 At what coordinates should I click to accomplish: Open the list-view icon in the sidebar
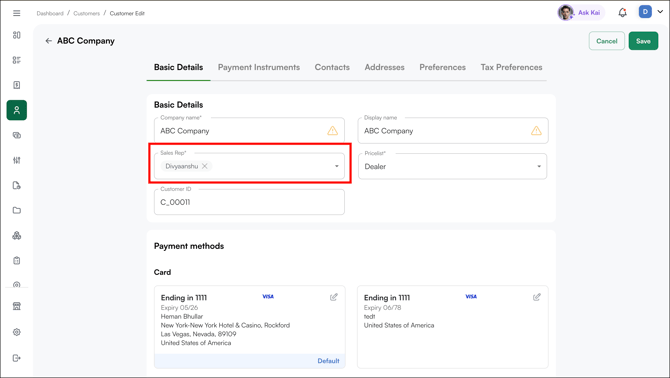click(17, 60)
